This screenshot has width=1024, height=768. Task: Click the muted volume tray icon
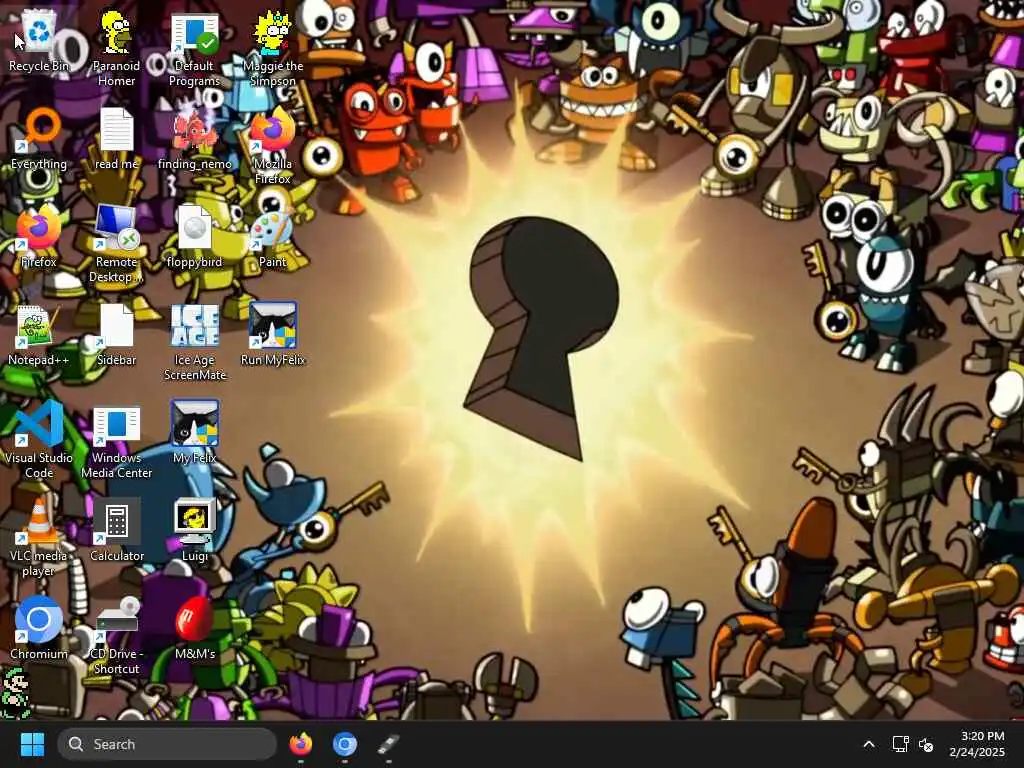click(x=926, y=744)
